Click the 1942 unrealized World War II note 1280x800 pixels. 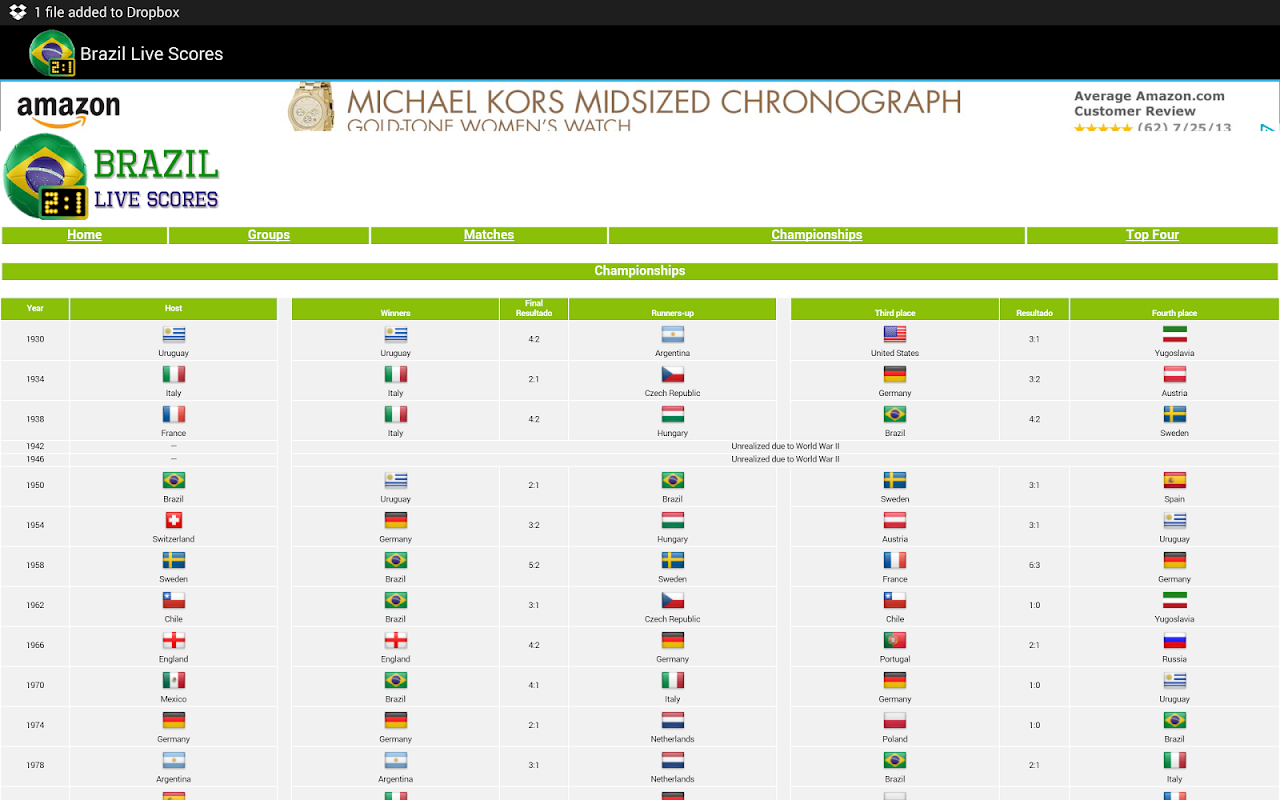coord(785,447)
